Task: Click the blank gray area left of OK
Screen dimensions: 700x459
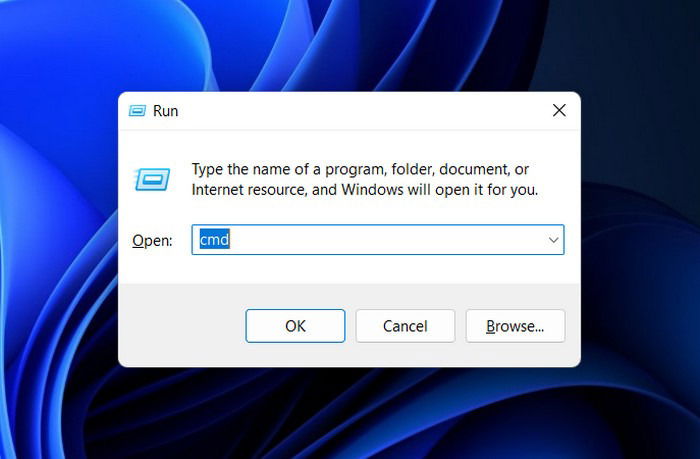Action: [x=183, y=326]
